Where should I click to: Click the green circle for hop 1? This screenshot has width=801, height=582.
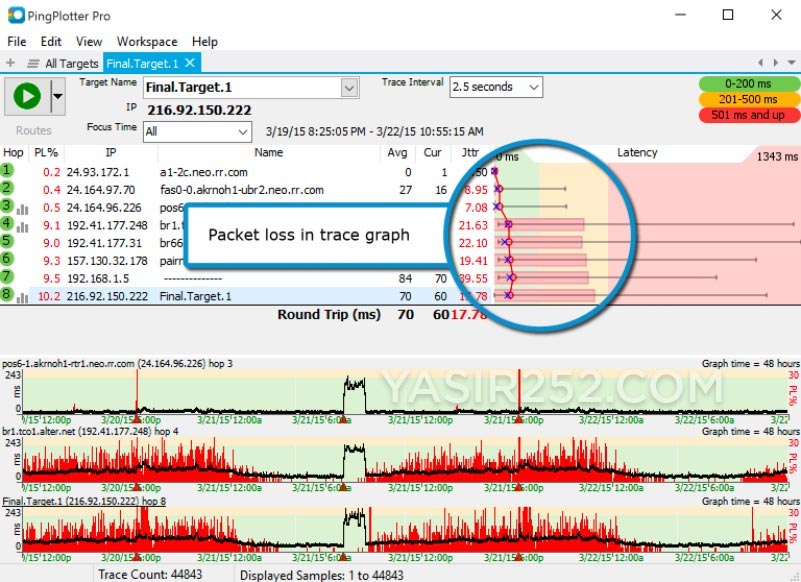point(9,172)
